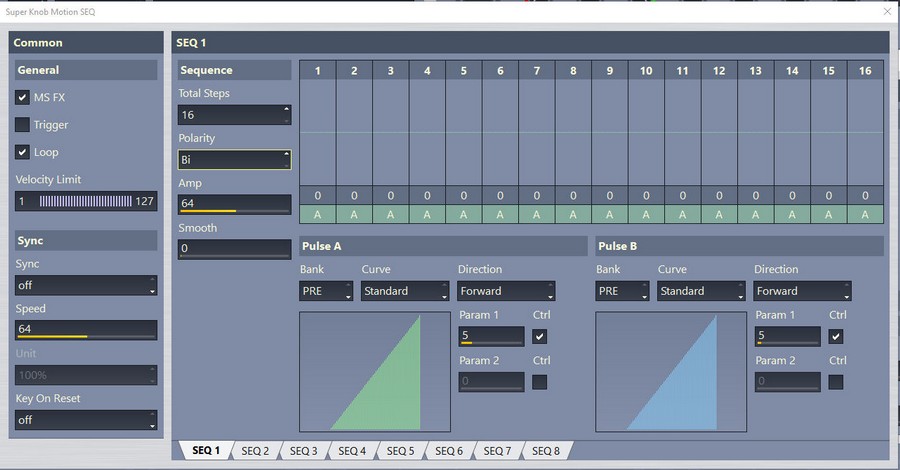This screenshot has width=900, height=470.
Task: Open the Pulse A Curve dropdown
Action: tap(405, 291)
